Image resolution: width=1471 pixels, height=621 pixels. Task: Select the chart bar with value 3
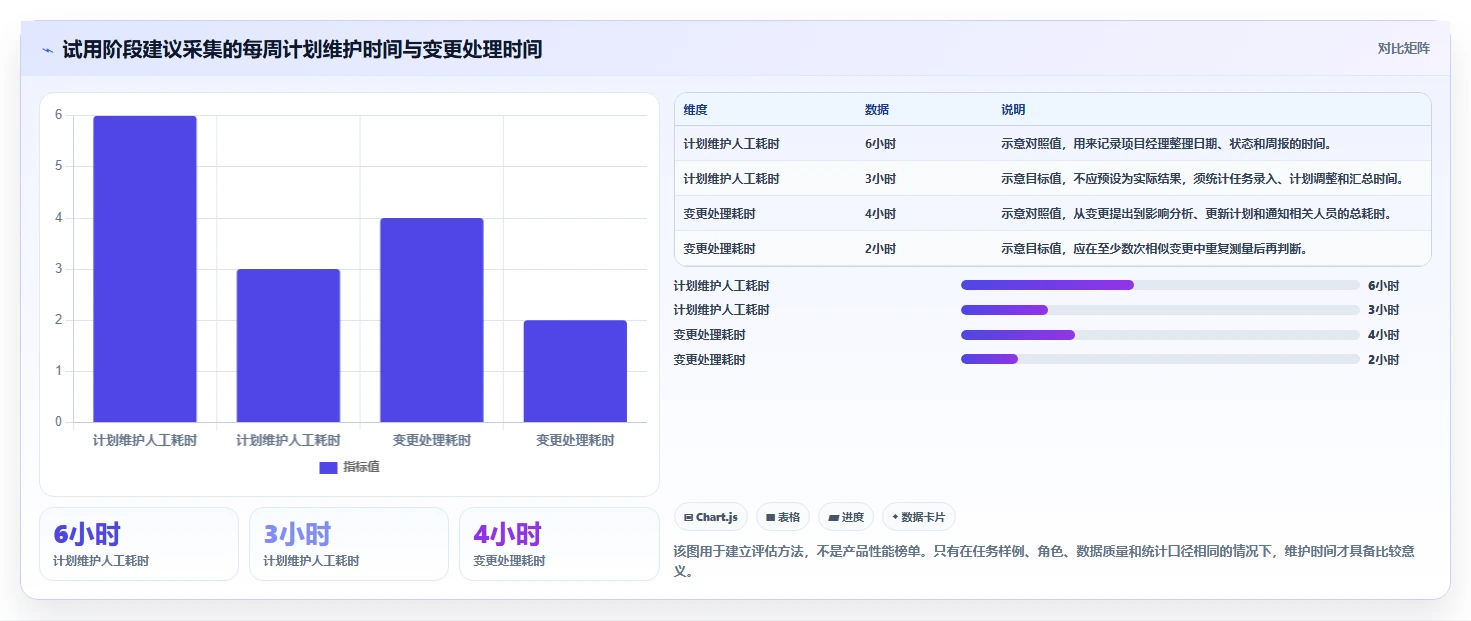coord(288,345)
